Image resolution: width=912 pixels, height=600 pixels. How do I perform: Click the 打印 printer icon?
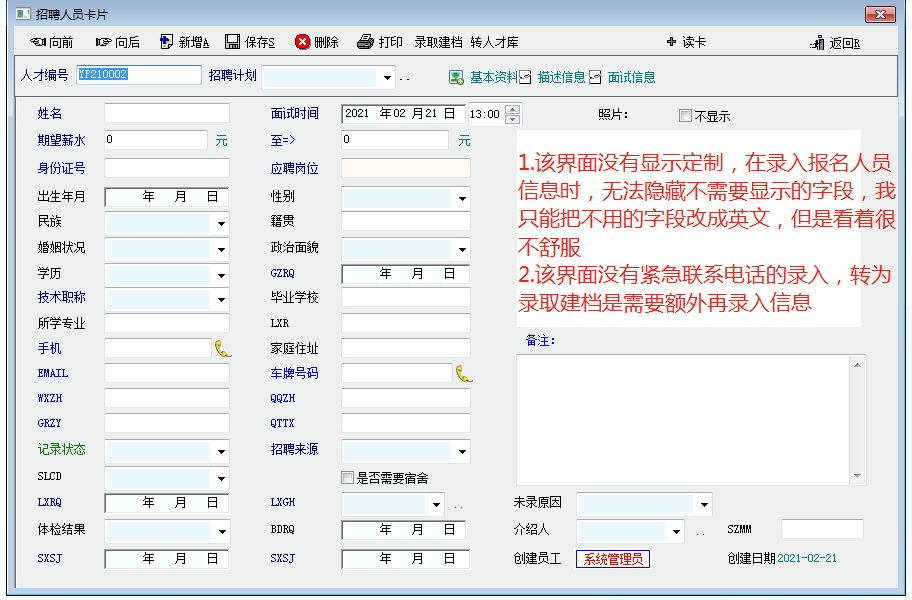tap(366, 42)
